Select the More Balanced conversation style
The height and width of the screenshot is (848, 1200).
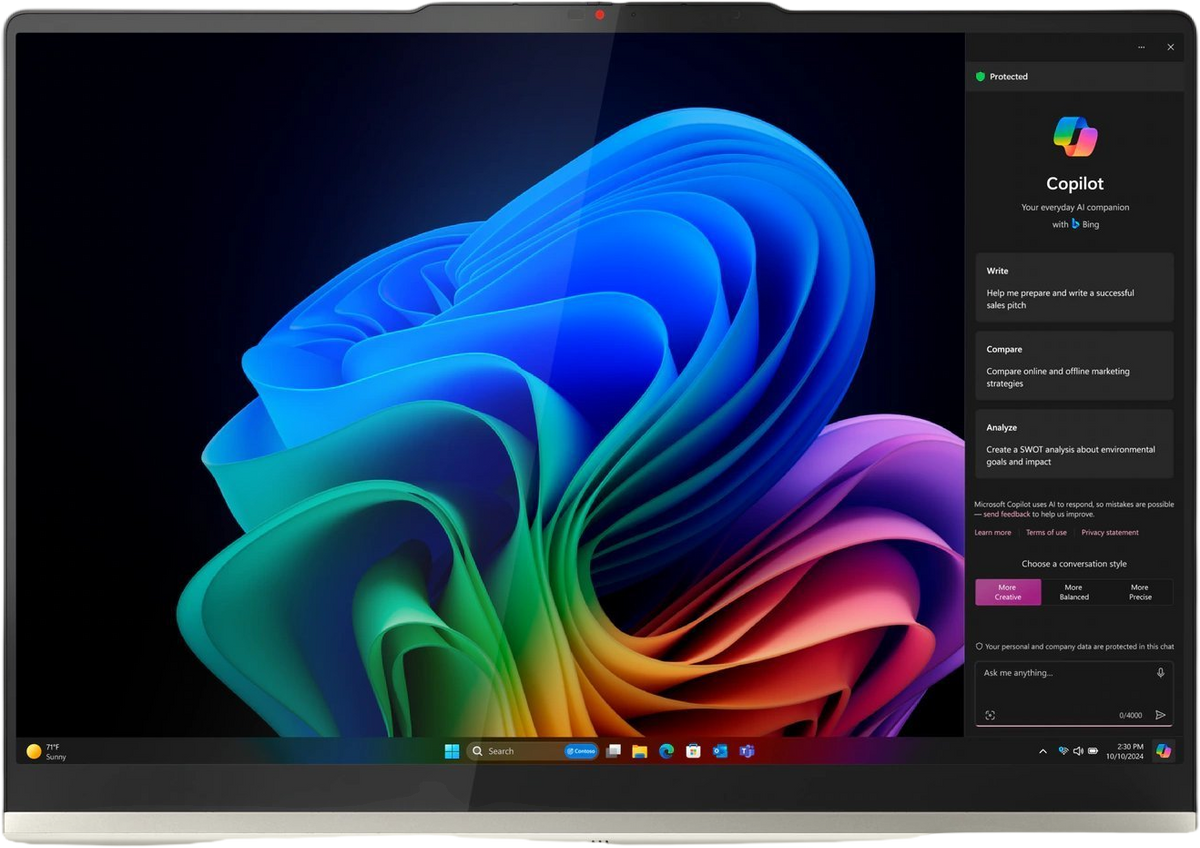pyautogui.click(x=1074, y=592)
